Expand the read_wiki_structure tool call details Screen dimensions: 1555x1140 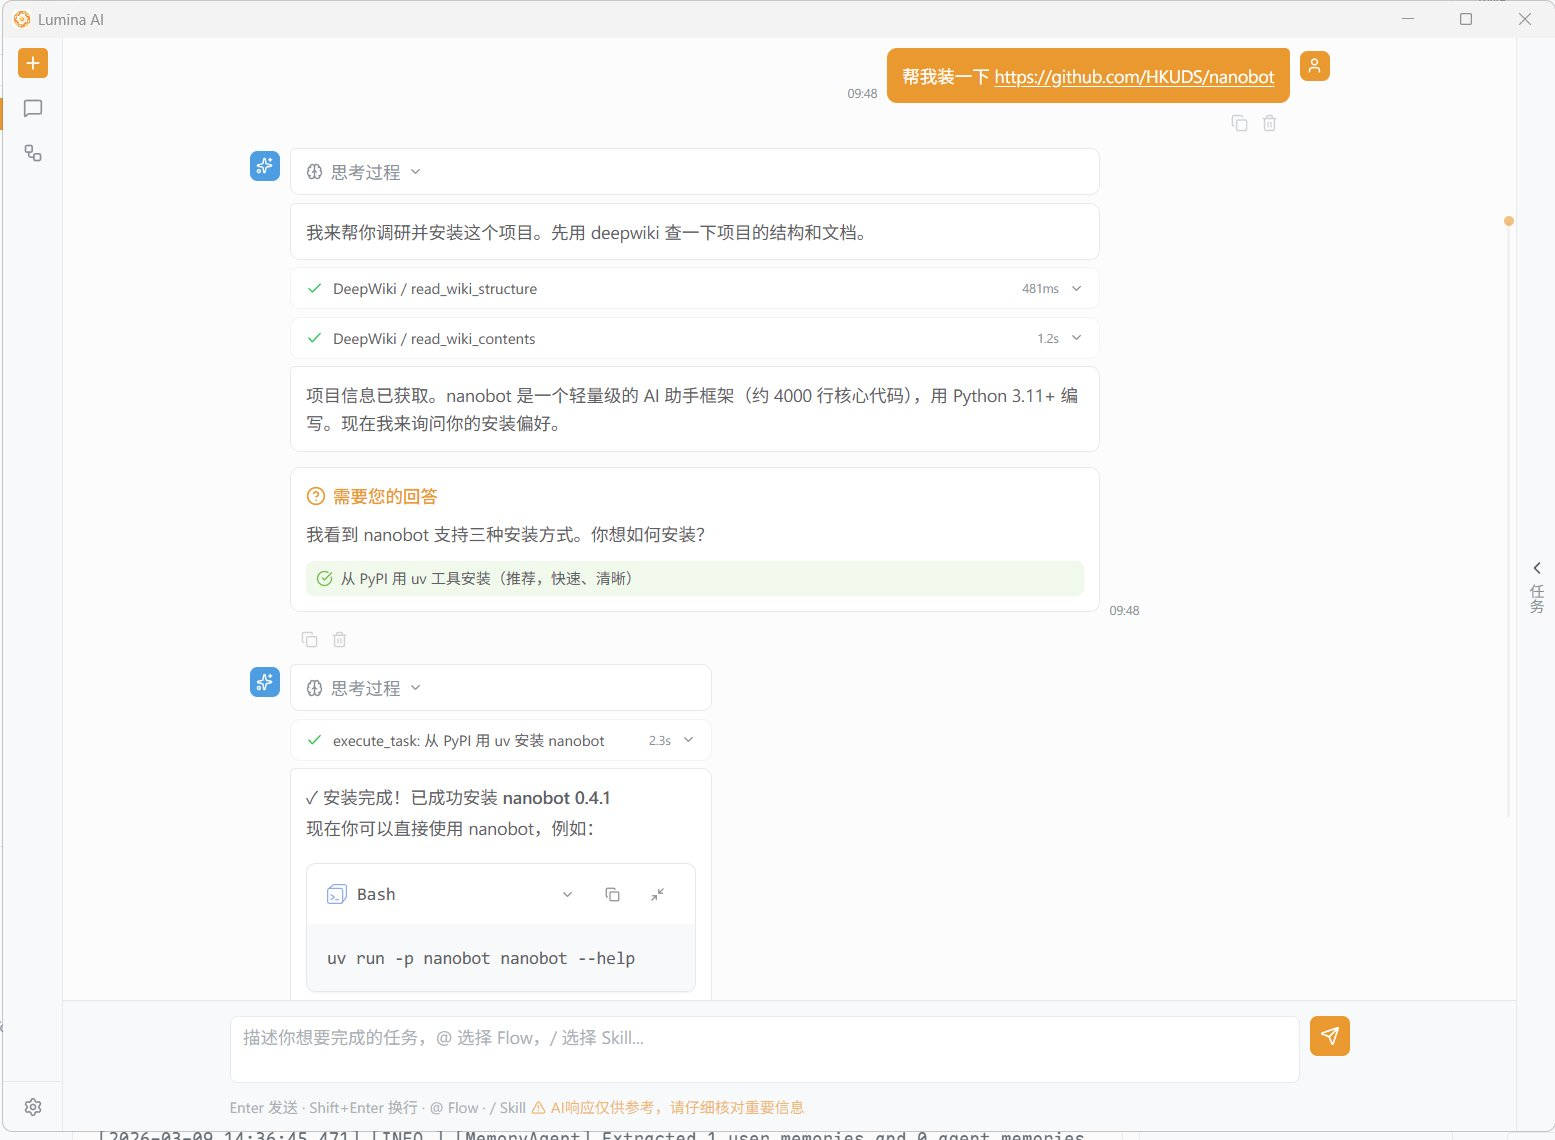click(1076, 288)
